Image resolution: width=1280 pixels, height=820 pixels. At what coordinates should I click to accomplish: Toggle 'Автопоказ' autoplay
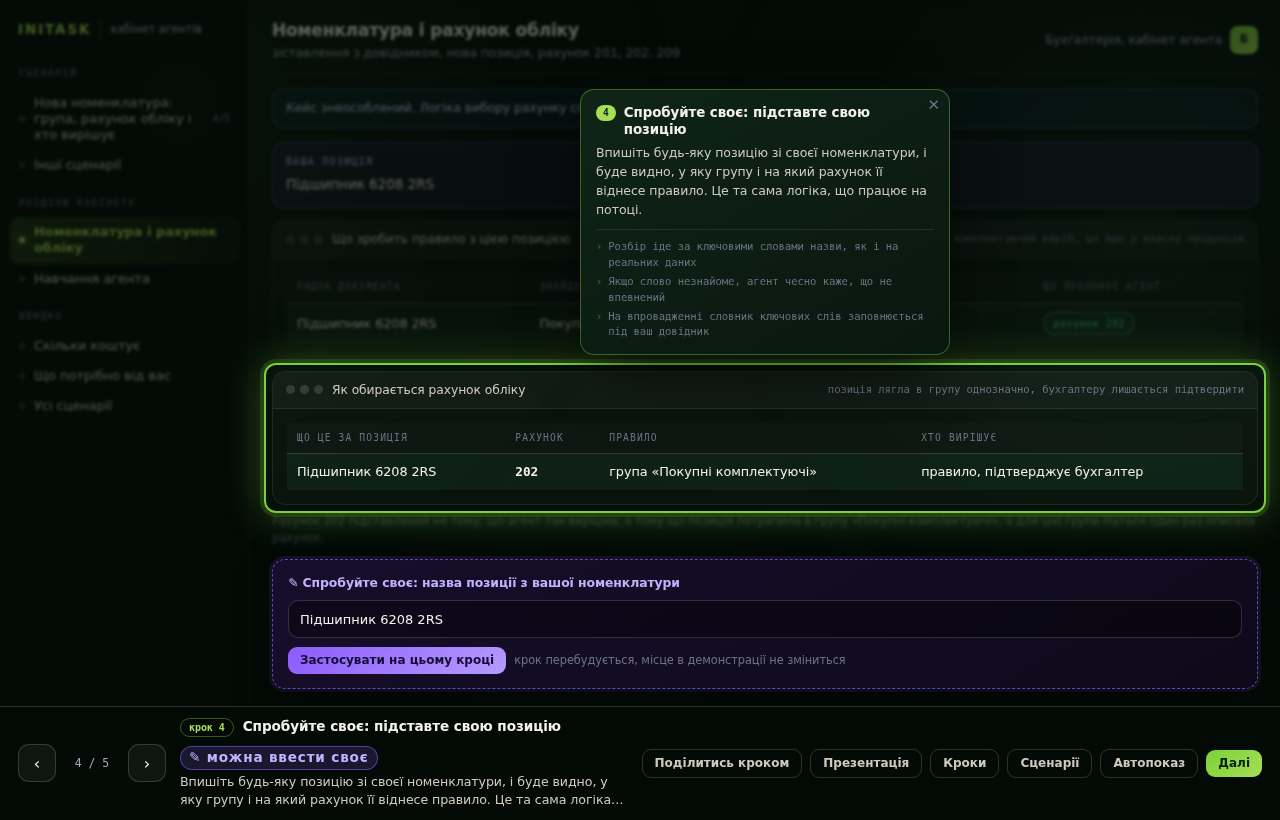click(1149, 763)
